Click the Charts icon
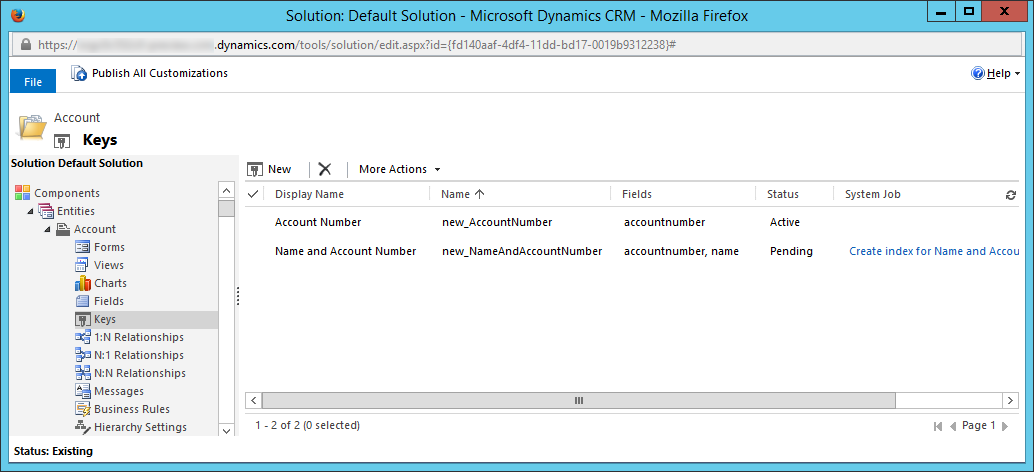The image size is (1034, 472). pos(82,283)
